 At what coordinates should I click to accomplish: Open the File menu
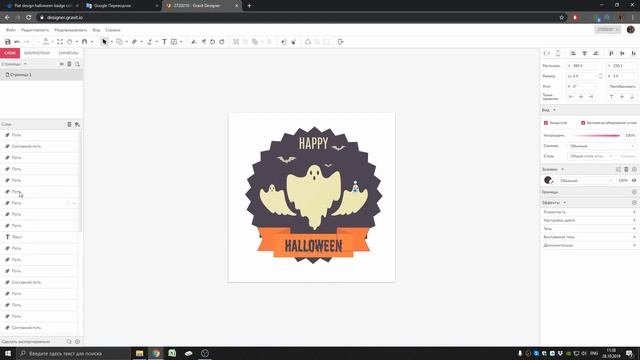(11, 30)
